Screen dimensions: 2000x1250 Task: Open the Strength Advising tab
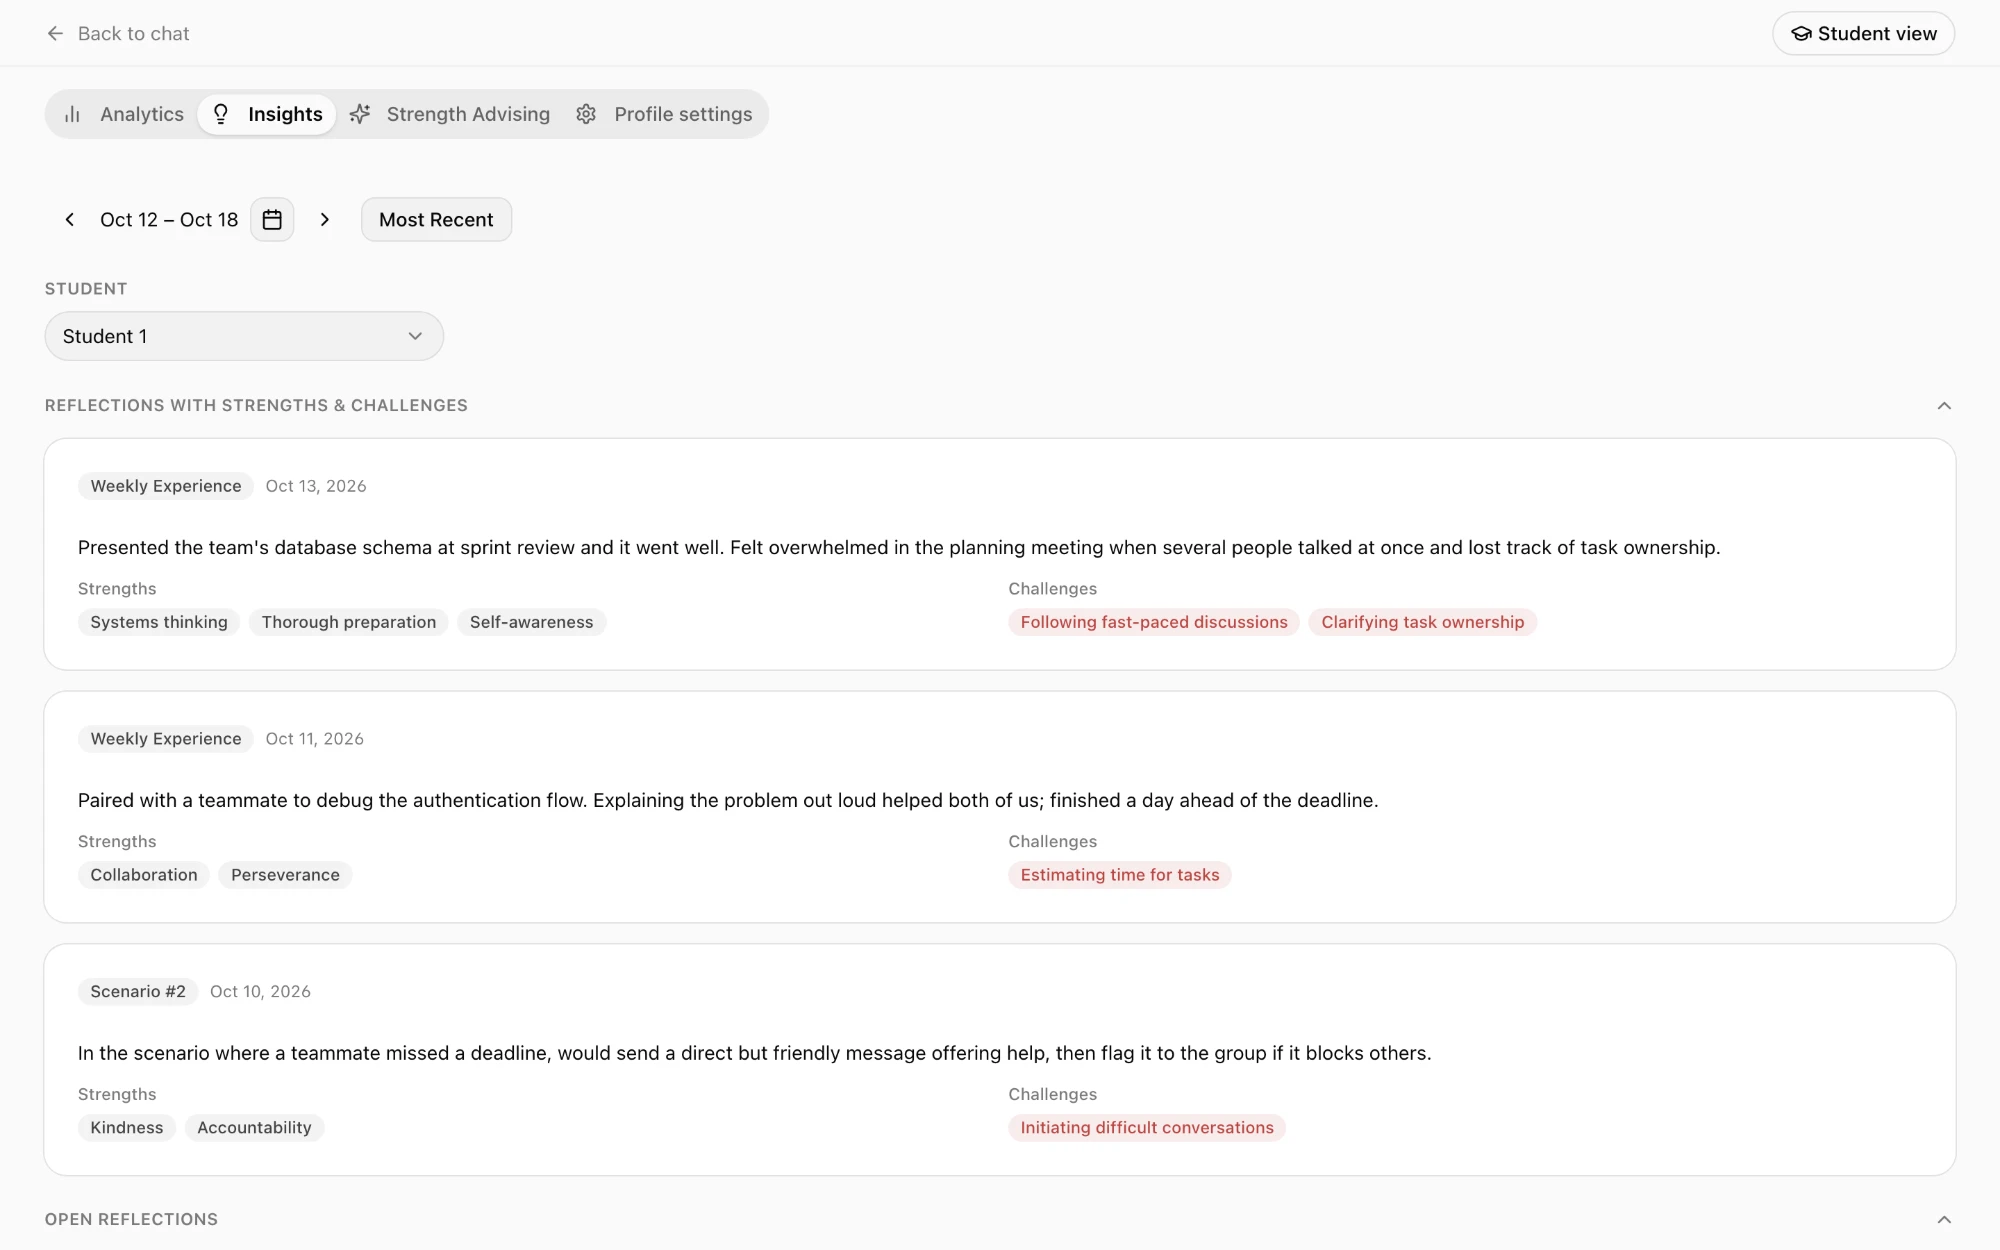[450, 114]
